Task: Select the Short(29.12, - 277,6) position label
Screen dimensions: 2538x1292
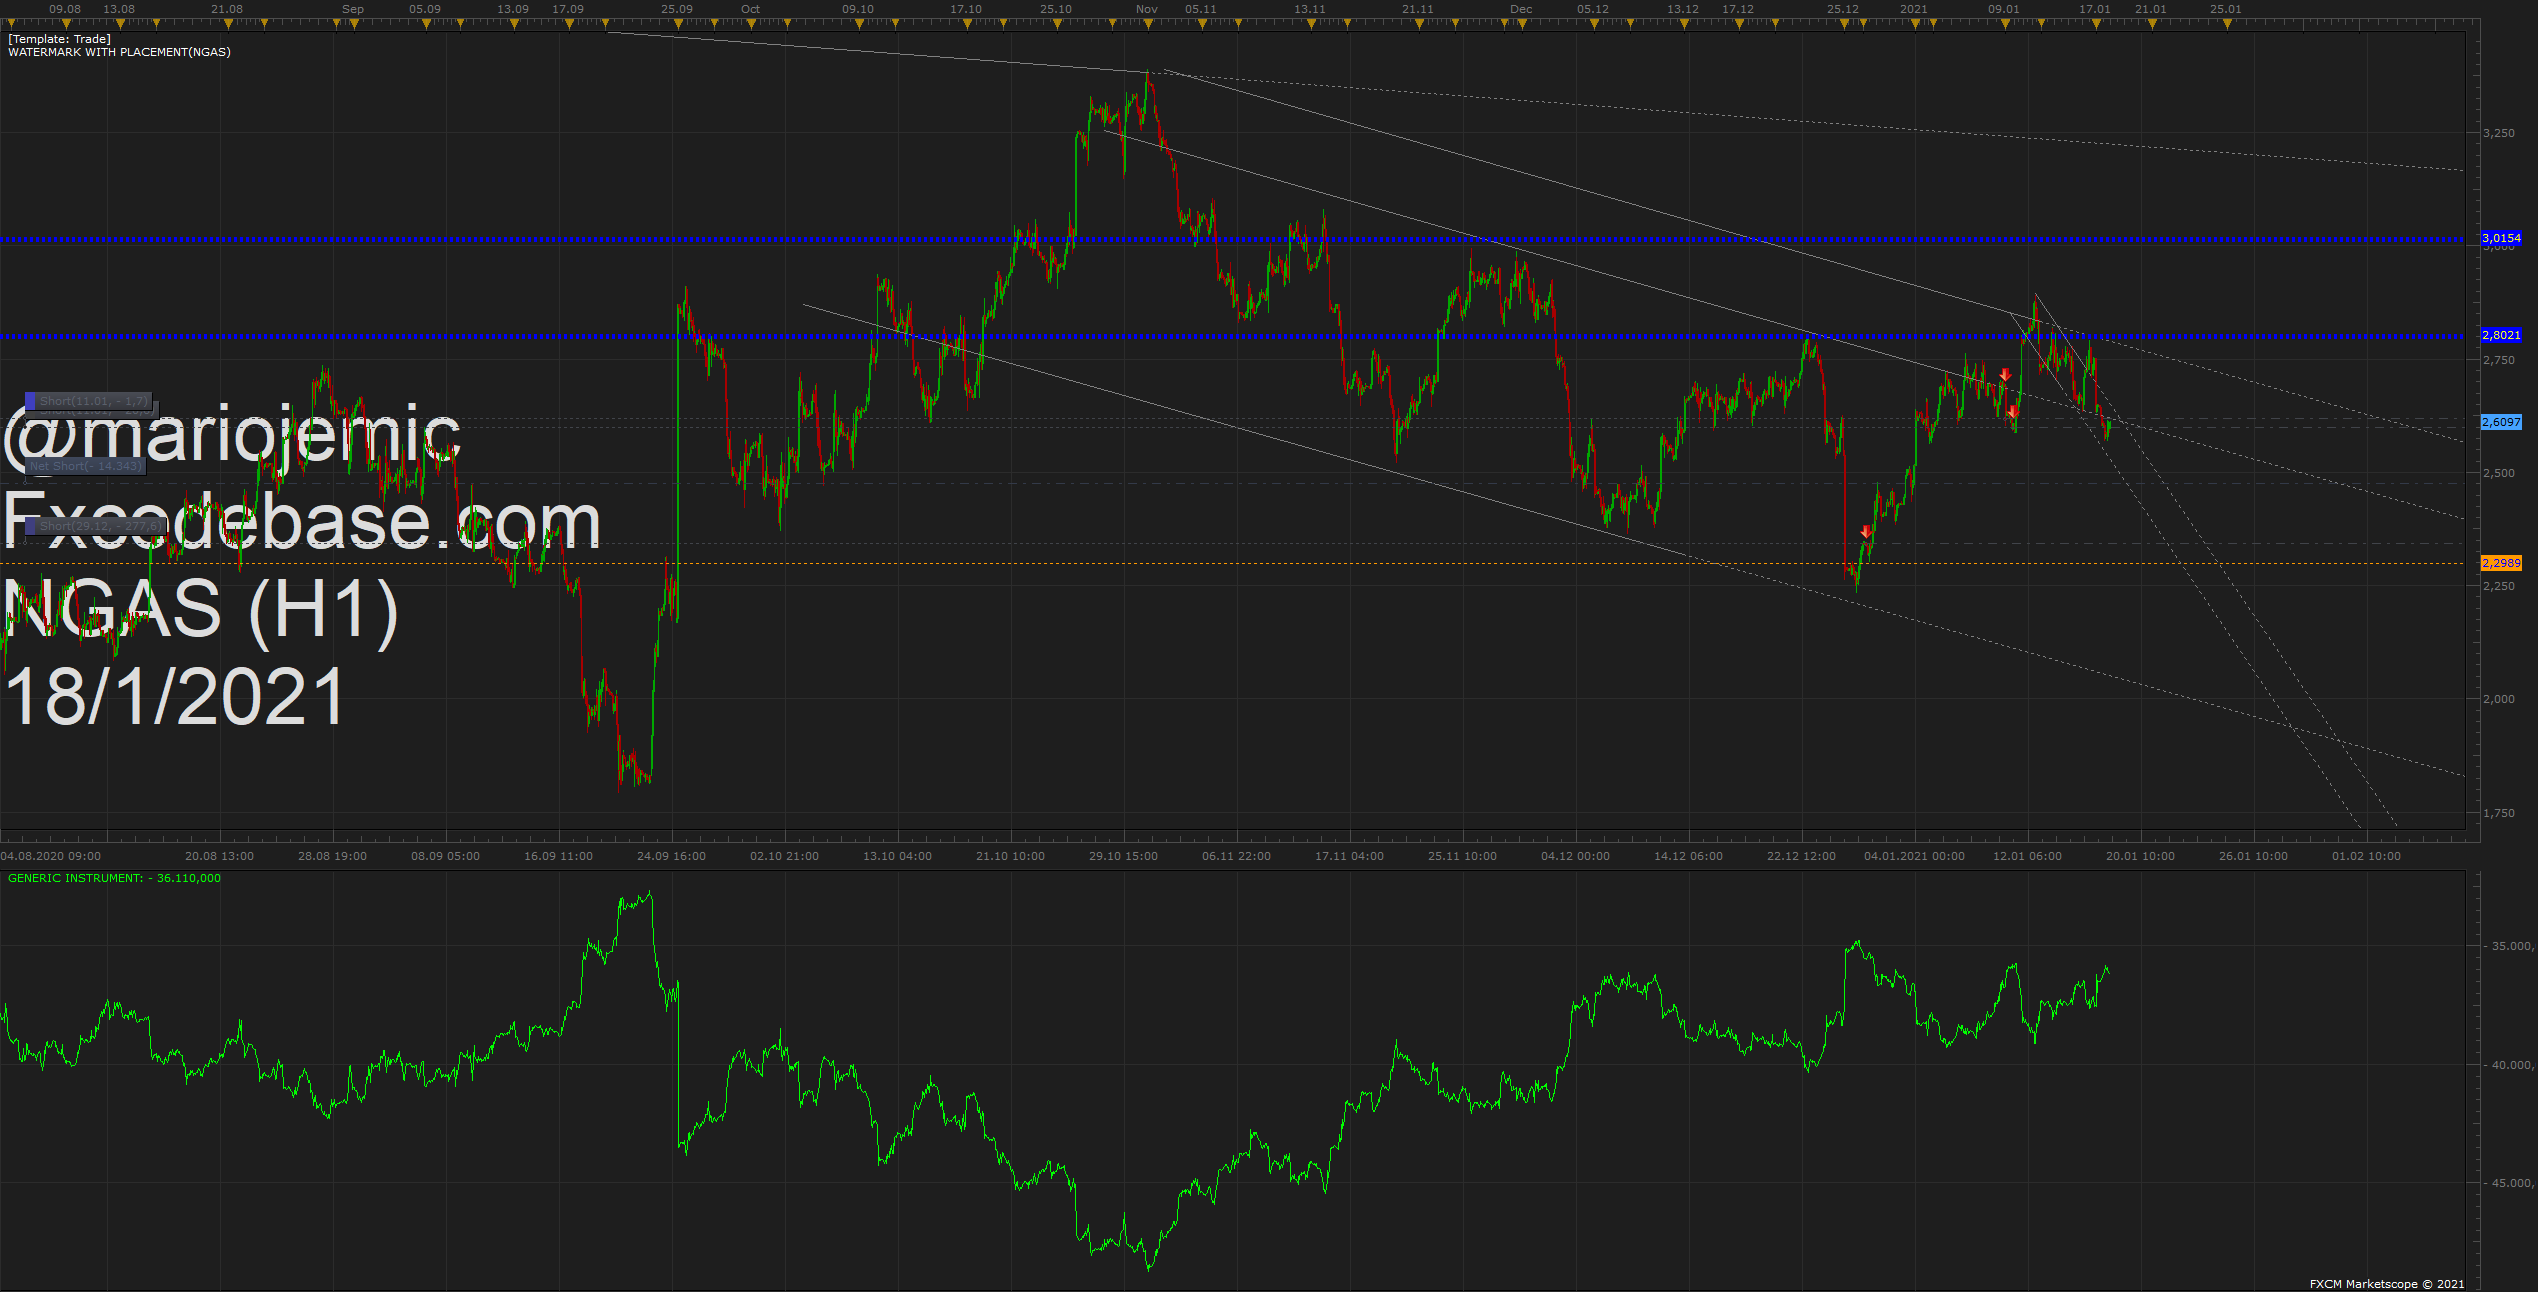Action: coord(93,526)
